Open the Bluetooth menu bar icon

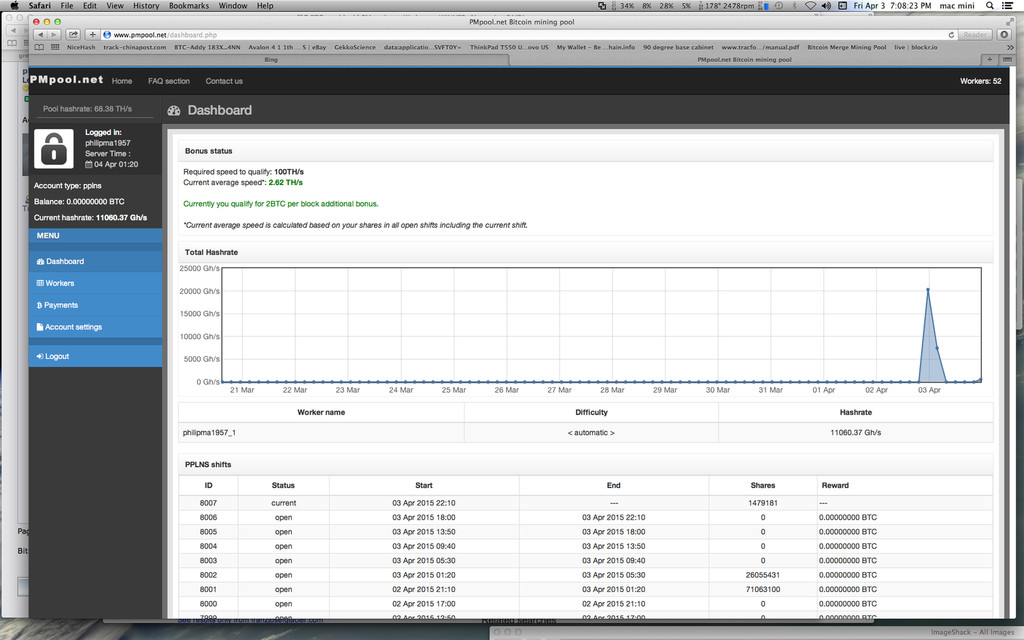coord(794,5)
